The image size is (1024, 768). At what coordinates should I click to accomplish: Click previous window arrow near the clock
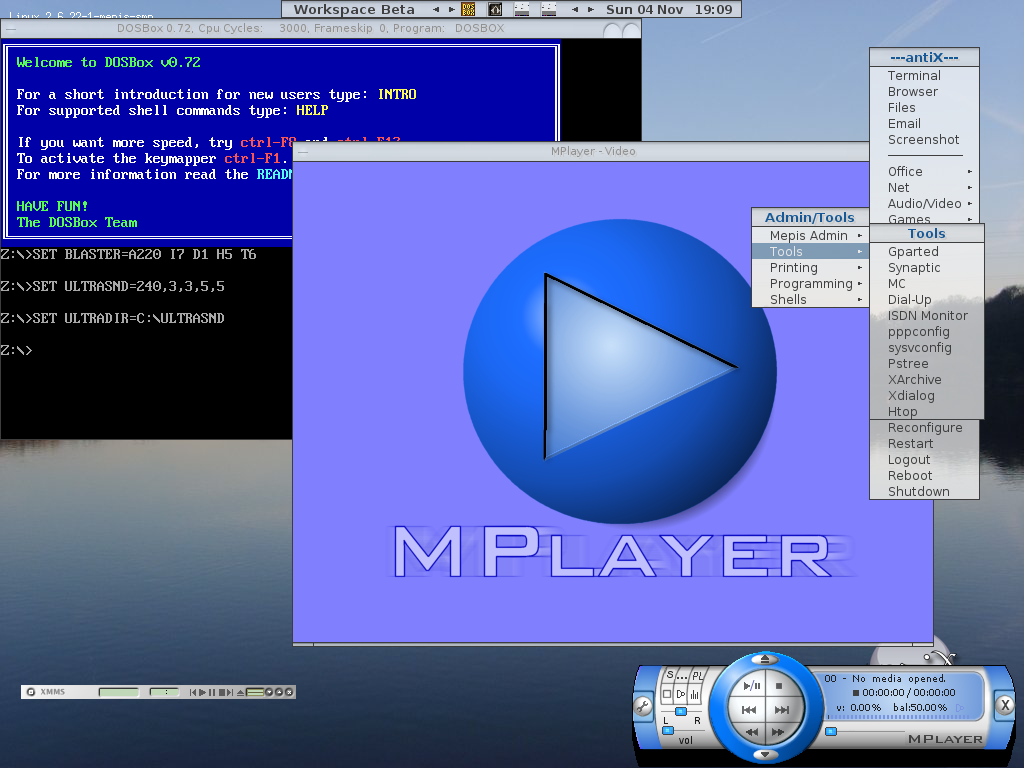[575, 9]
